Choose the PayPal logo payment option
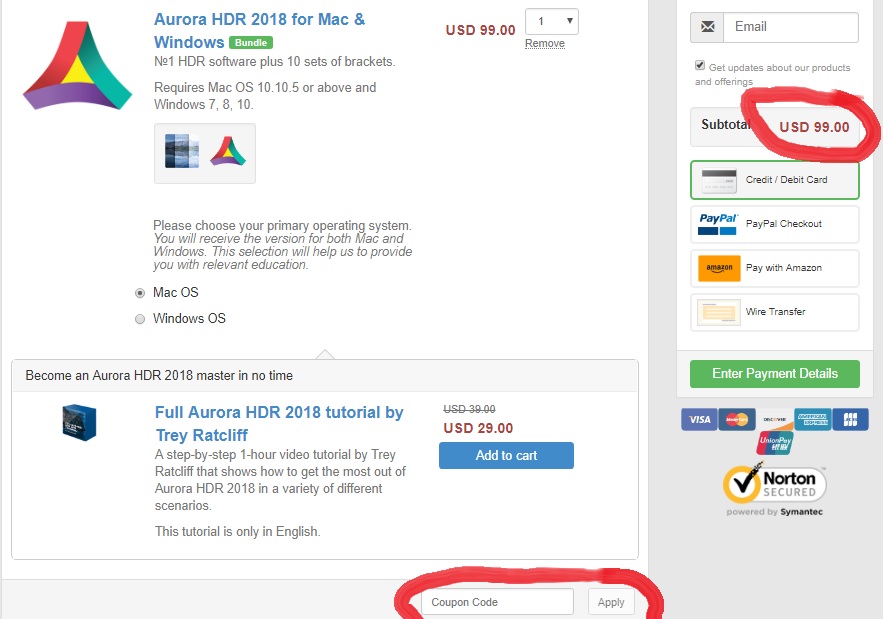 [x=718, y=224]
